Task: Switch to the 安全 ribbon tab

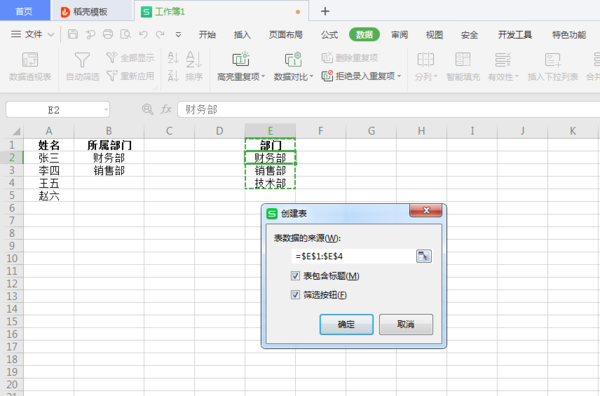Action: (470, 35)
